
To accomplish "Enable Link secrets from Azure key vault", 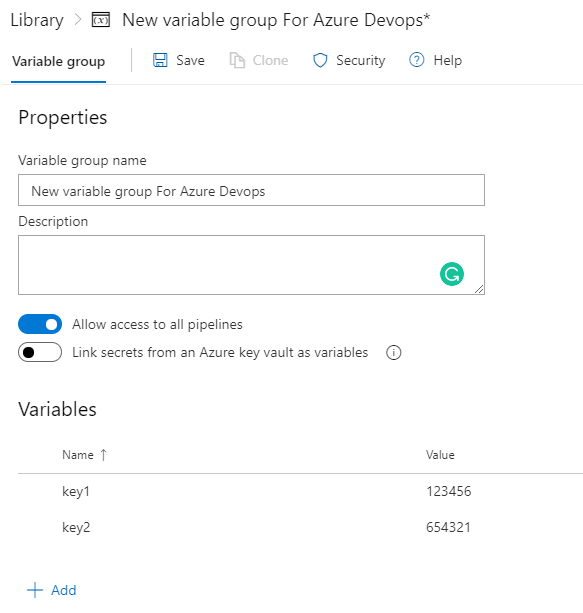I will click(40, 352).
